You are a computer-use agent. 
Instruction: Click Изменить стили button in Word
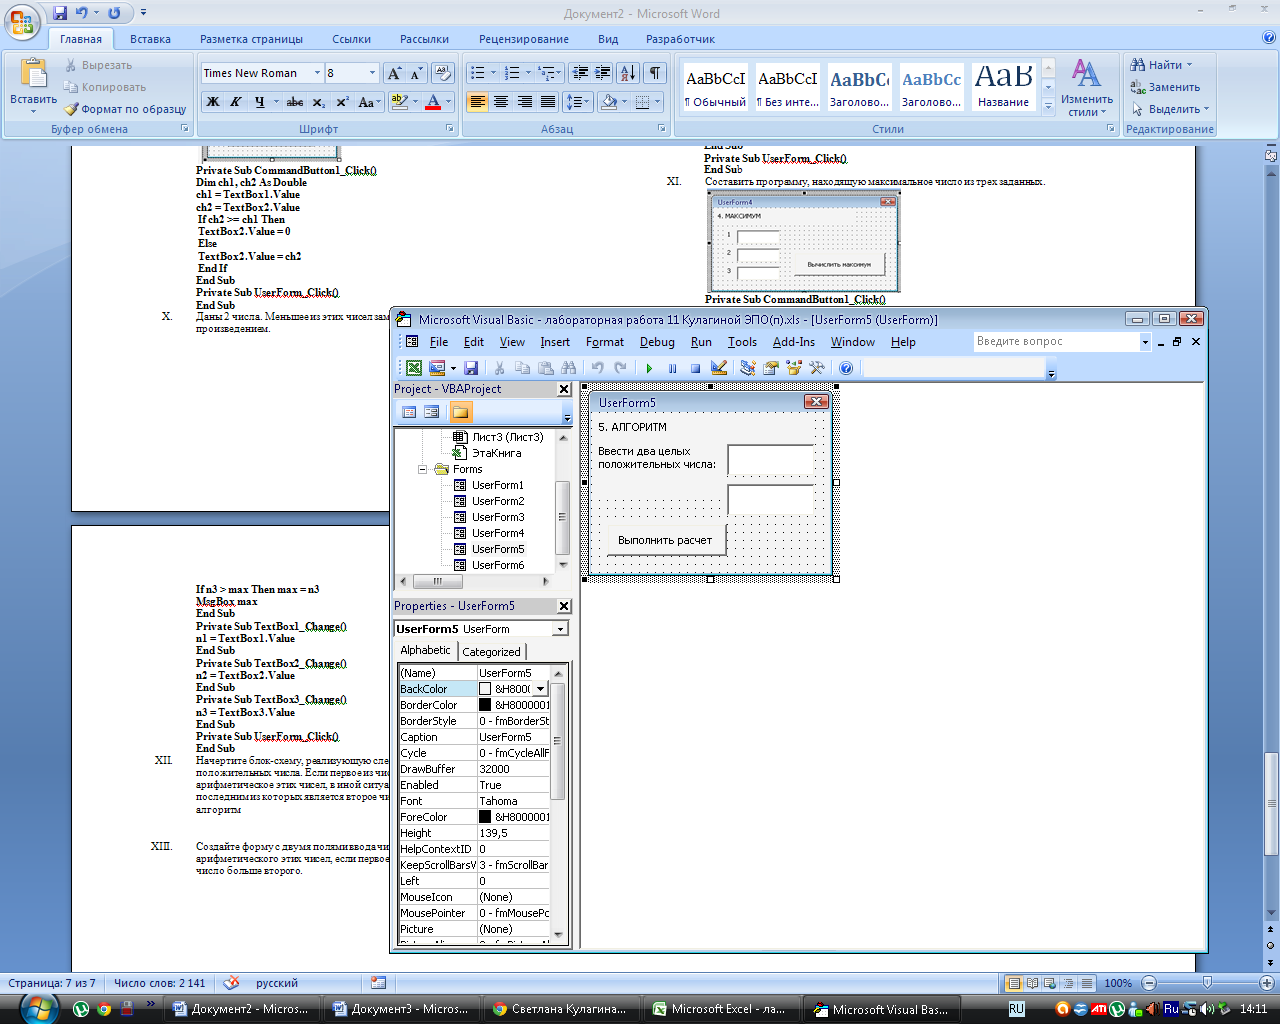[x=1087, y=87]
